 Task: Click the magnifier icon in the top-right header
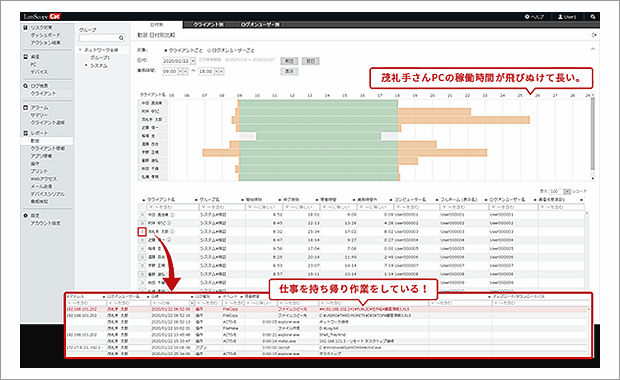593,17
